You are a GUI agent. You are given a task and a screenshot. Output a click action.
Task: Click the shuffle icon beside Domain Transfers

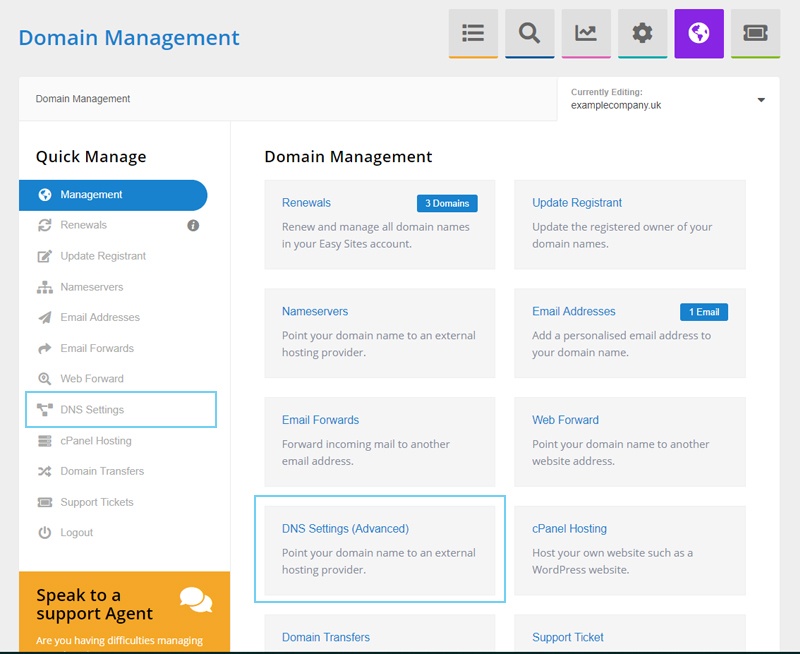point(45,471)
